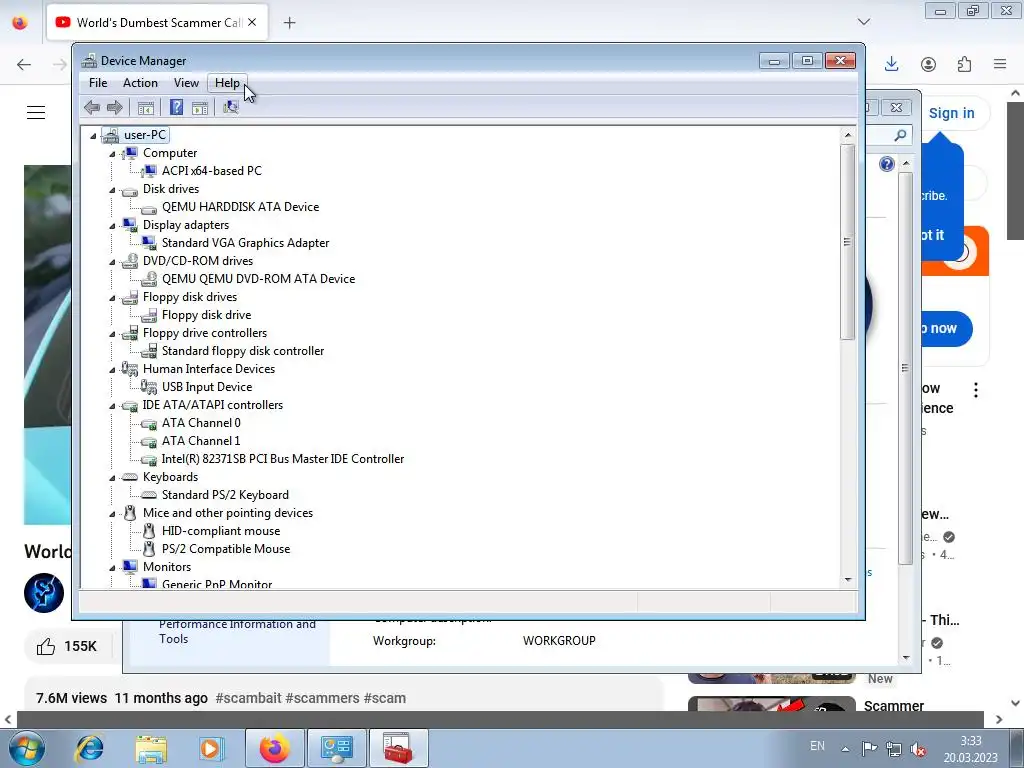Open Firefox extensions puzzle icon
Image resolution: width=1024 pixels, height=768 pixels.
(965, 64)
